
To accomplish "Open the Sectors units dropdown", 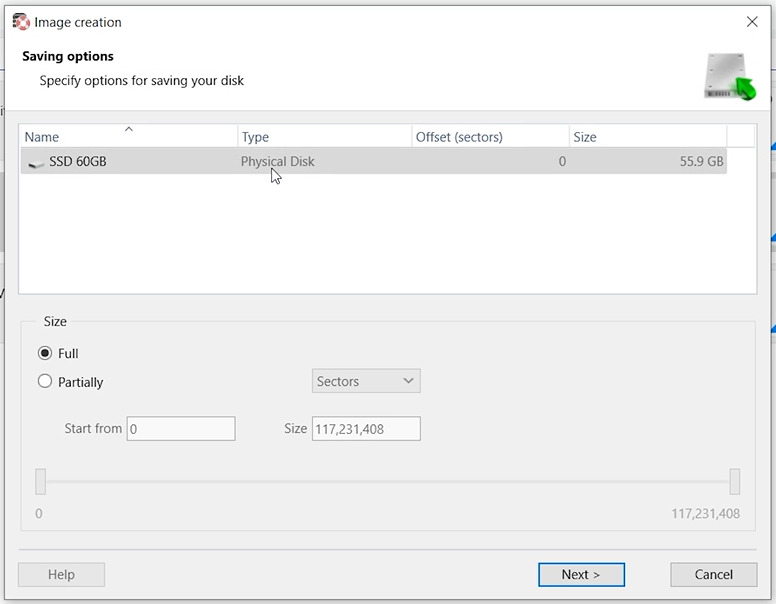I will 366,381.
